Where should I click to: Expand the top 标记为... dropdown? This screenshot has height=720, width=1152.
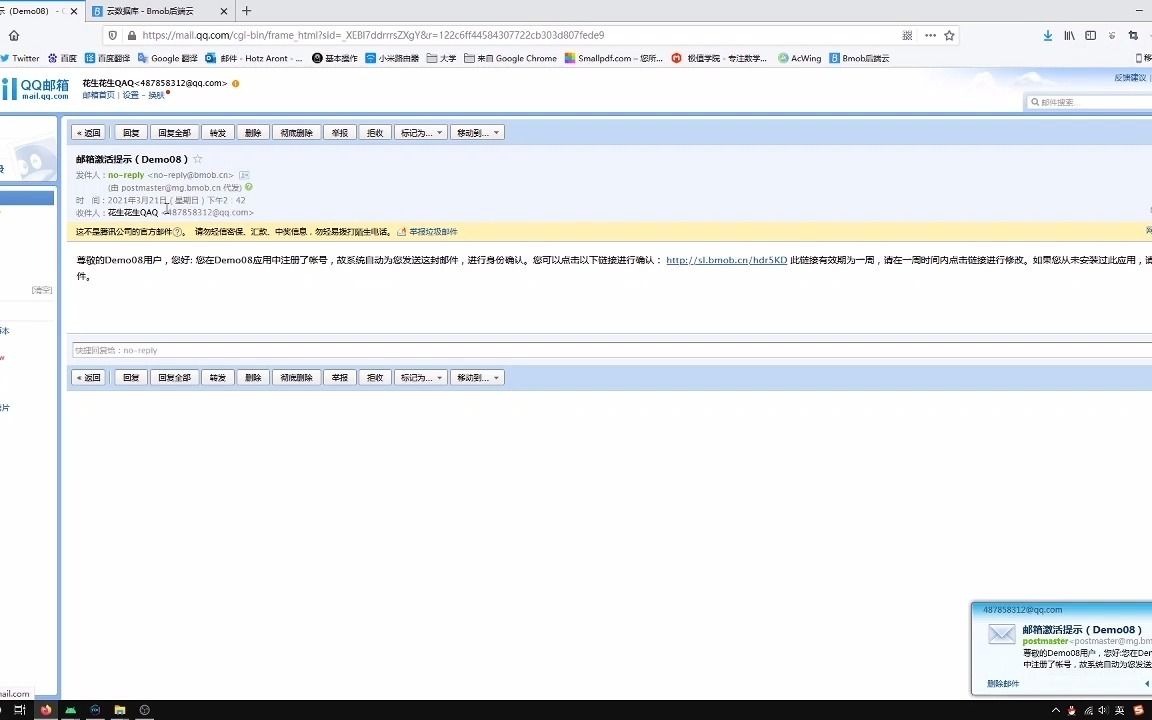421,133
